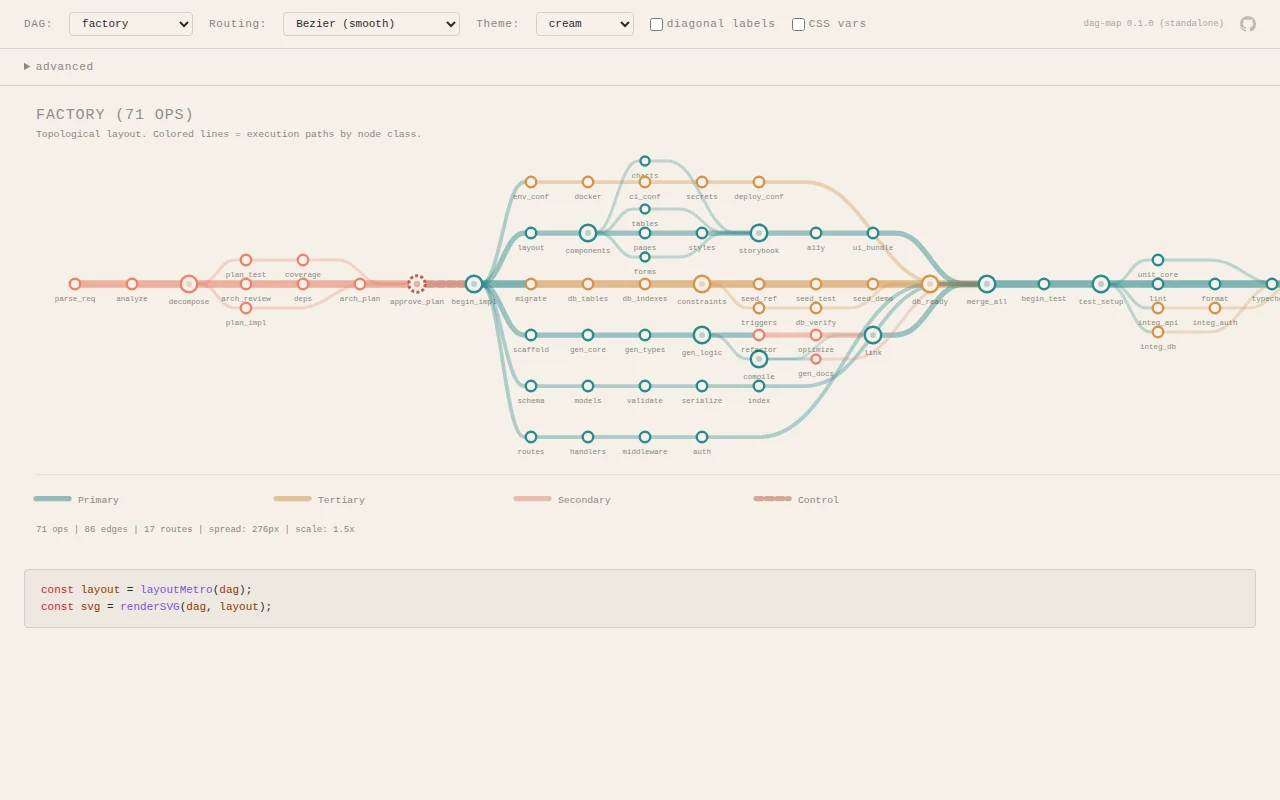Click the deploy_conf node

tap(759, 182)
